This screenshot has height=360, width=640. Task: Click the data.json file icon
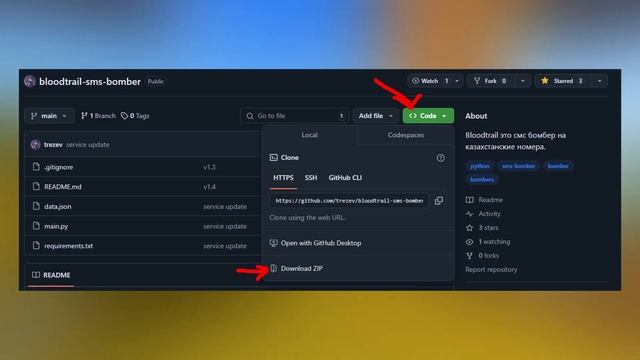click(36, 206)
